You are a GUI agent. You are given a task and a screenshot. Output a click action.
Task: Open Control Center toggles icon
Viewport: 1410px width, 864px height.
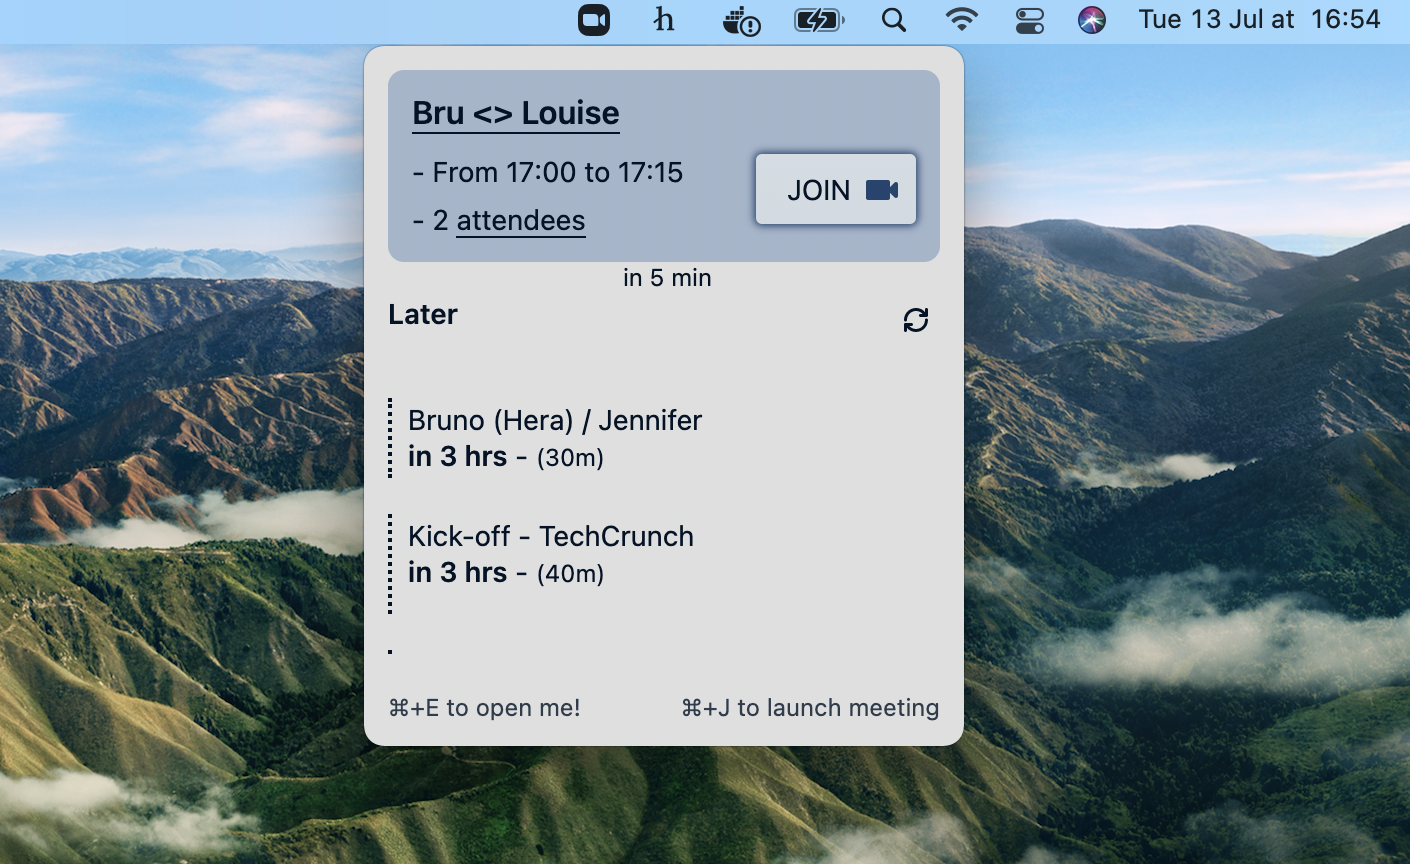click(1030, 20)
